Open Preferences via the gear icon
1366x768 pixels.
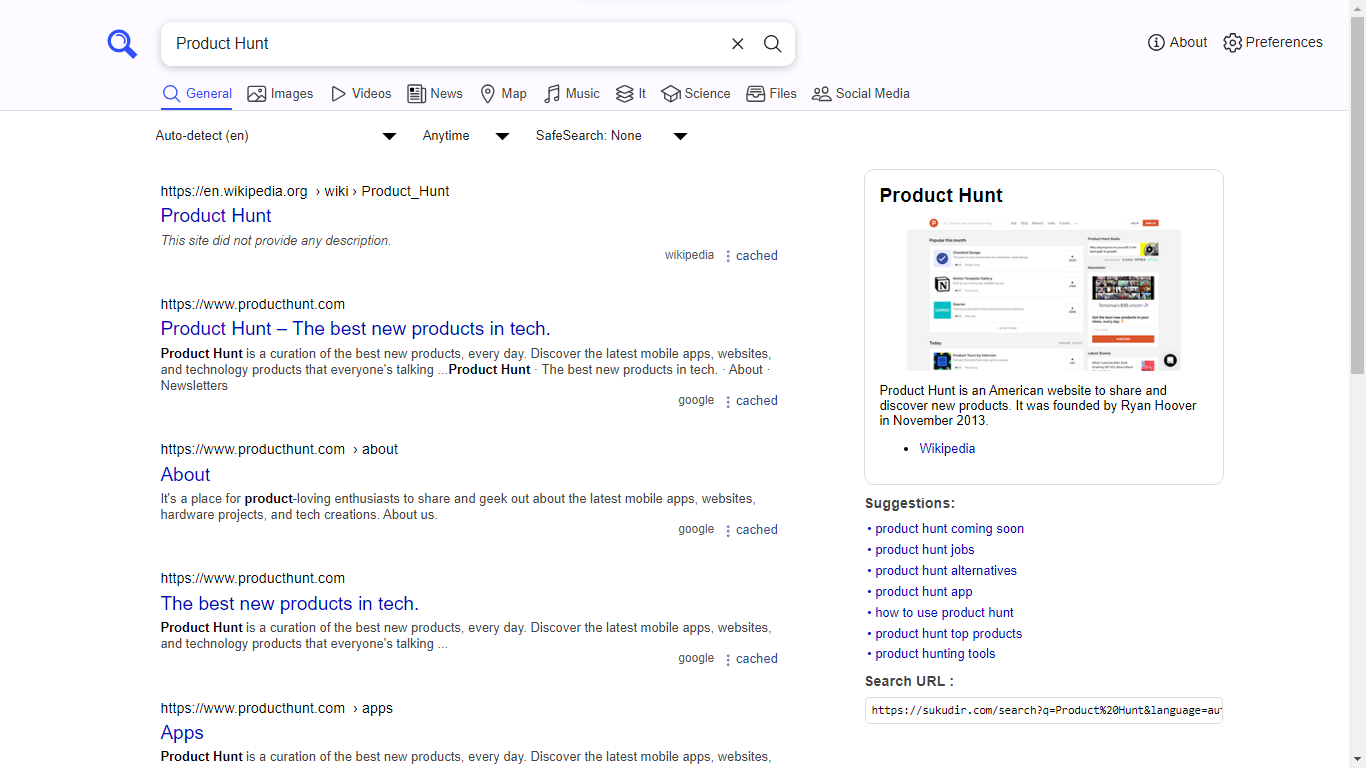[1232, 42]
